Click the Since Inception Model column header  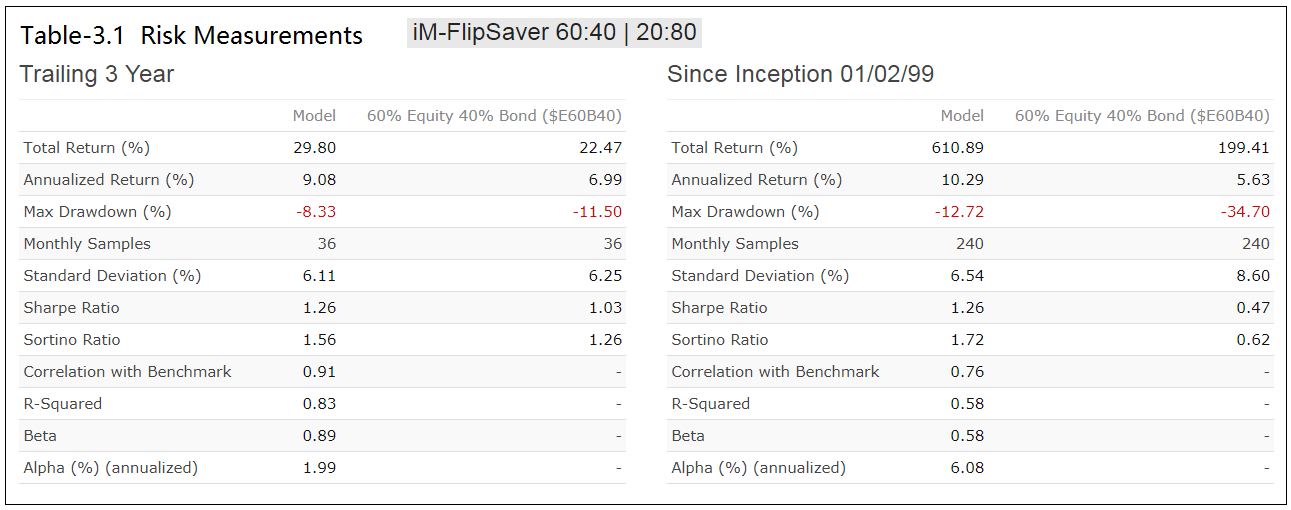(x=962, y=116)
